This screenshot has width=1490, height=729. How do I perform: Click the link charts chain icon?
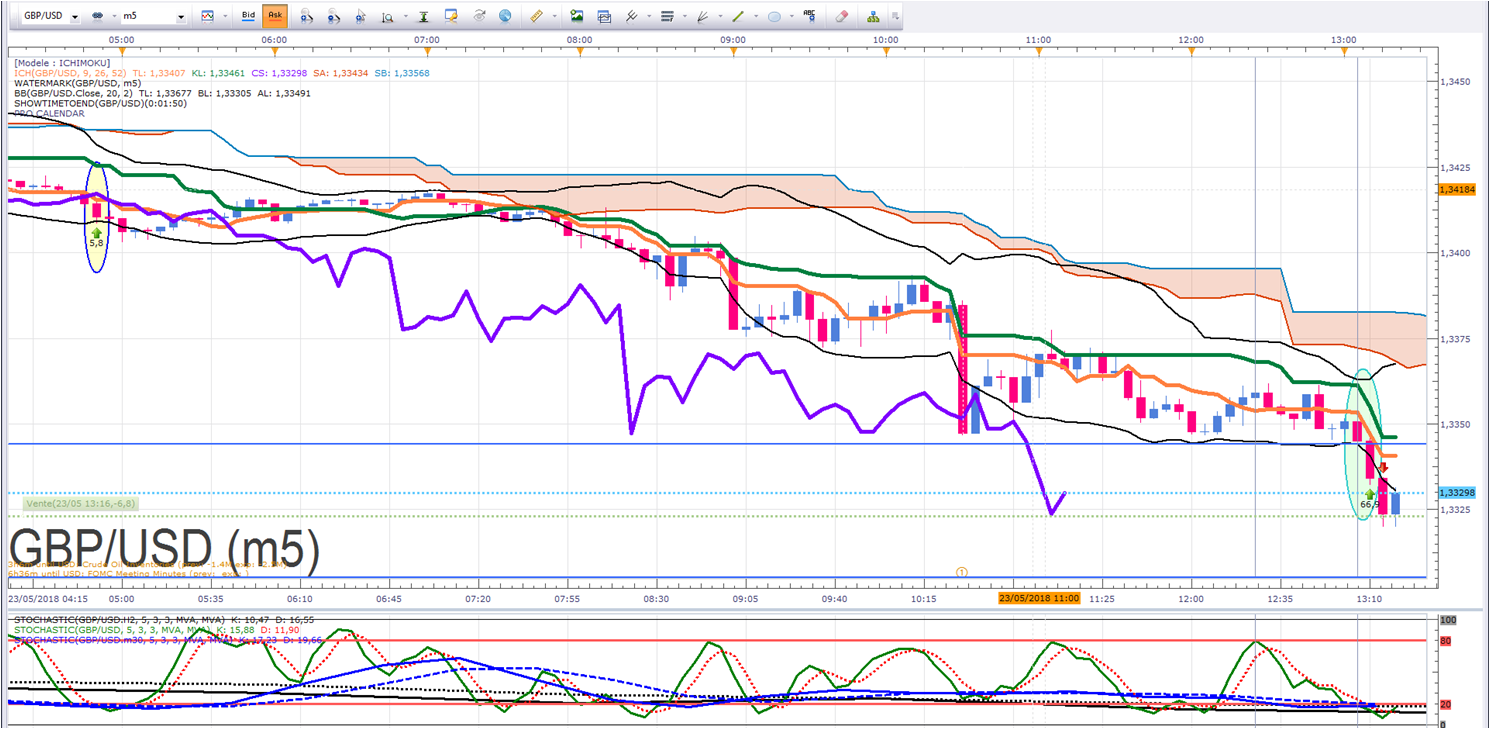tap(98, 17)
